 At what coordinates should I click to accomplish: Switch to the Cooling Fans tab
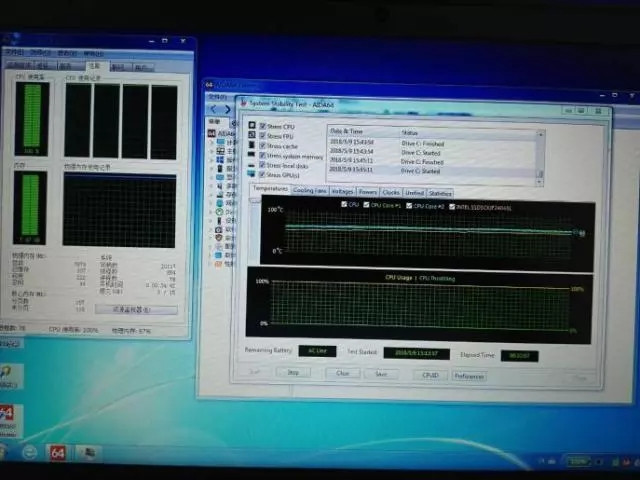click(x=310, y=191)
